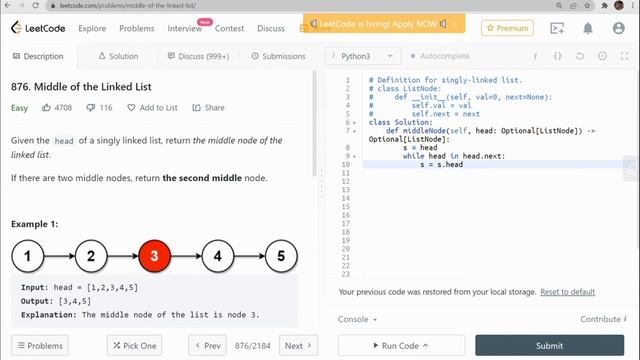
Task: Click the Easy difficulty label
Action: click(19, 108)
